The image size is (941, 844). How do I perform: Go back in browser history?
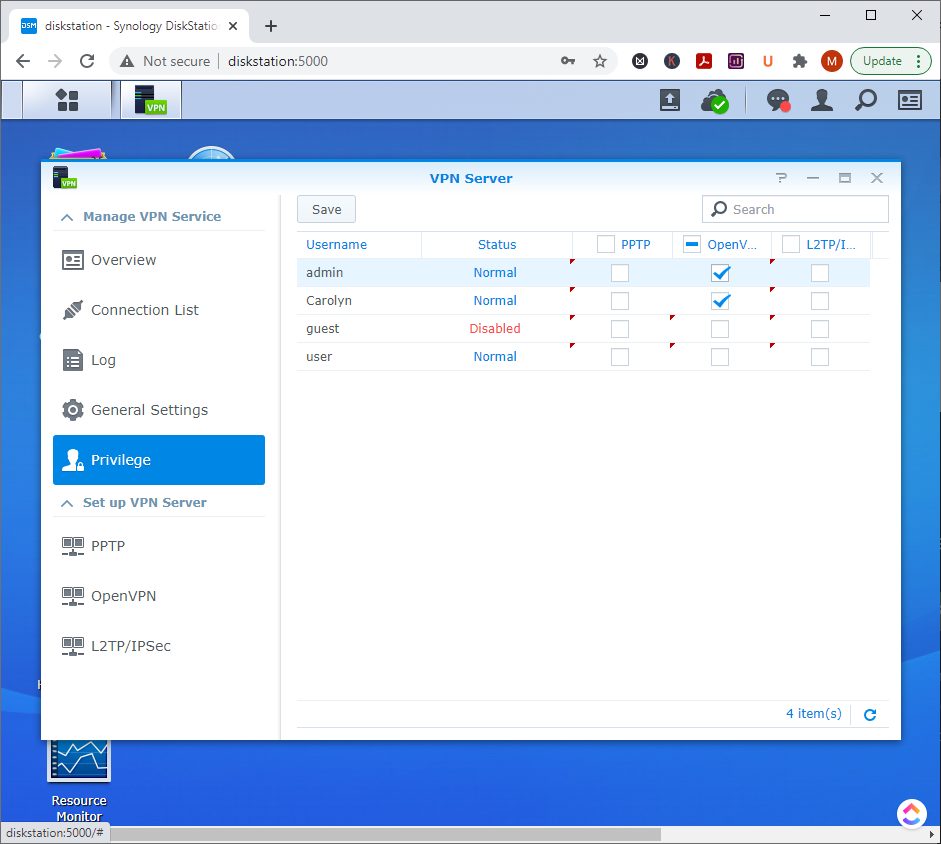23,61
